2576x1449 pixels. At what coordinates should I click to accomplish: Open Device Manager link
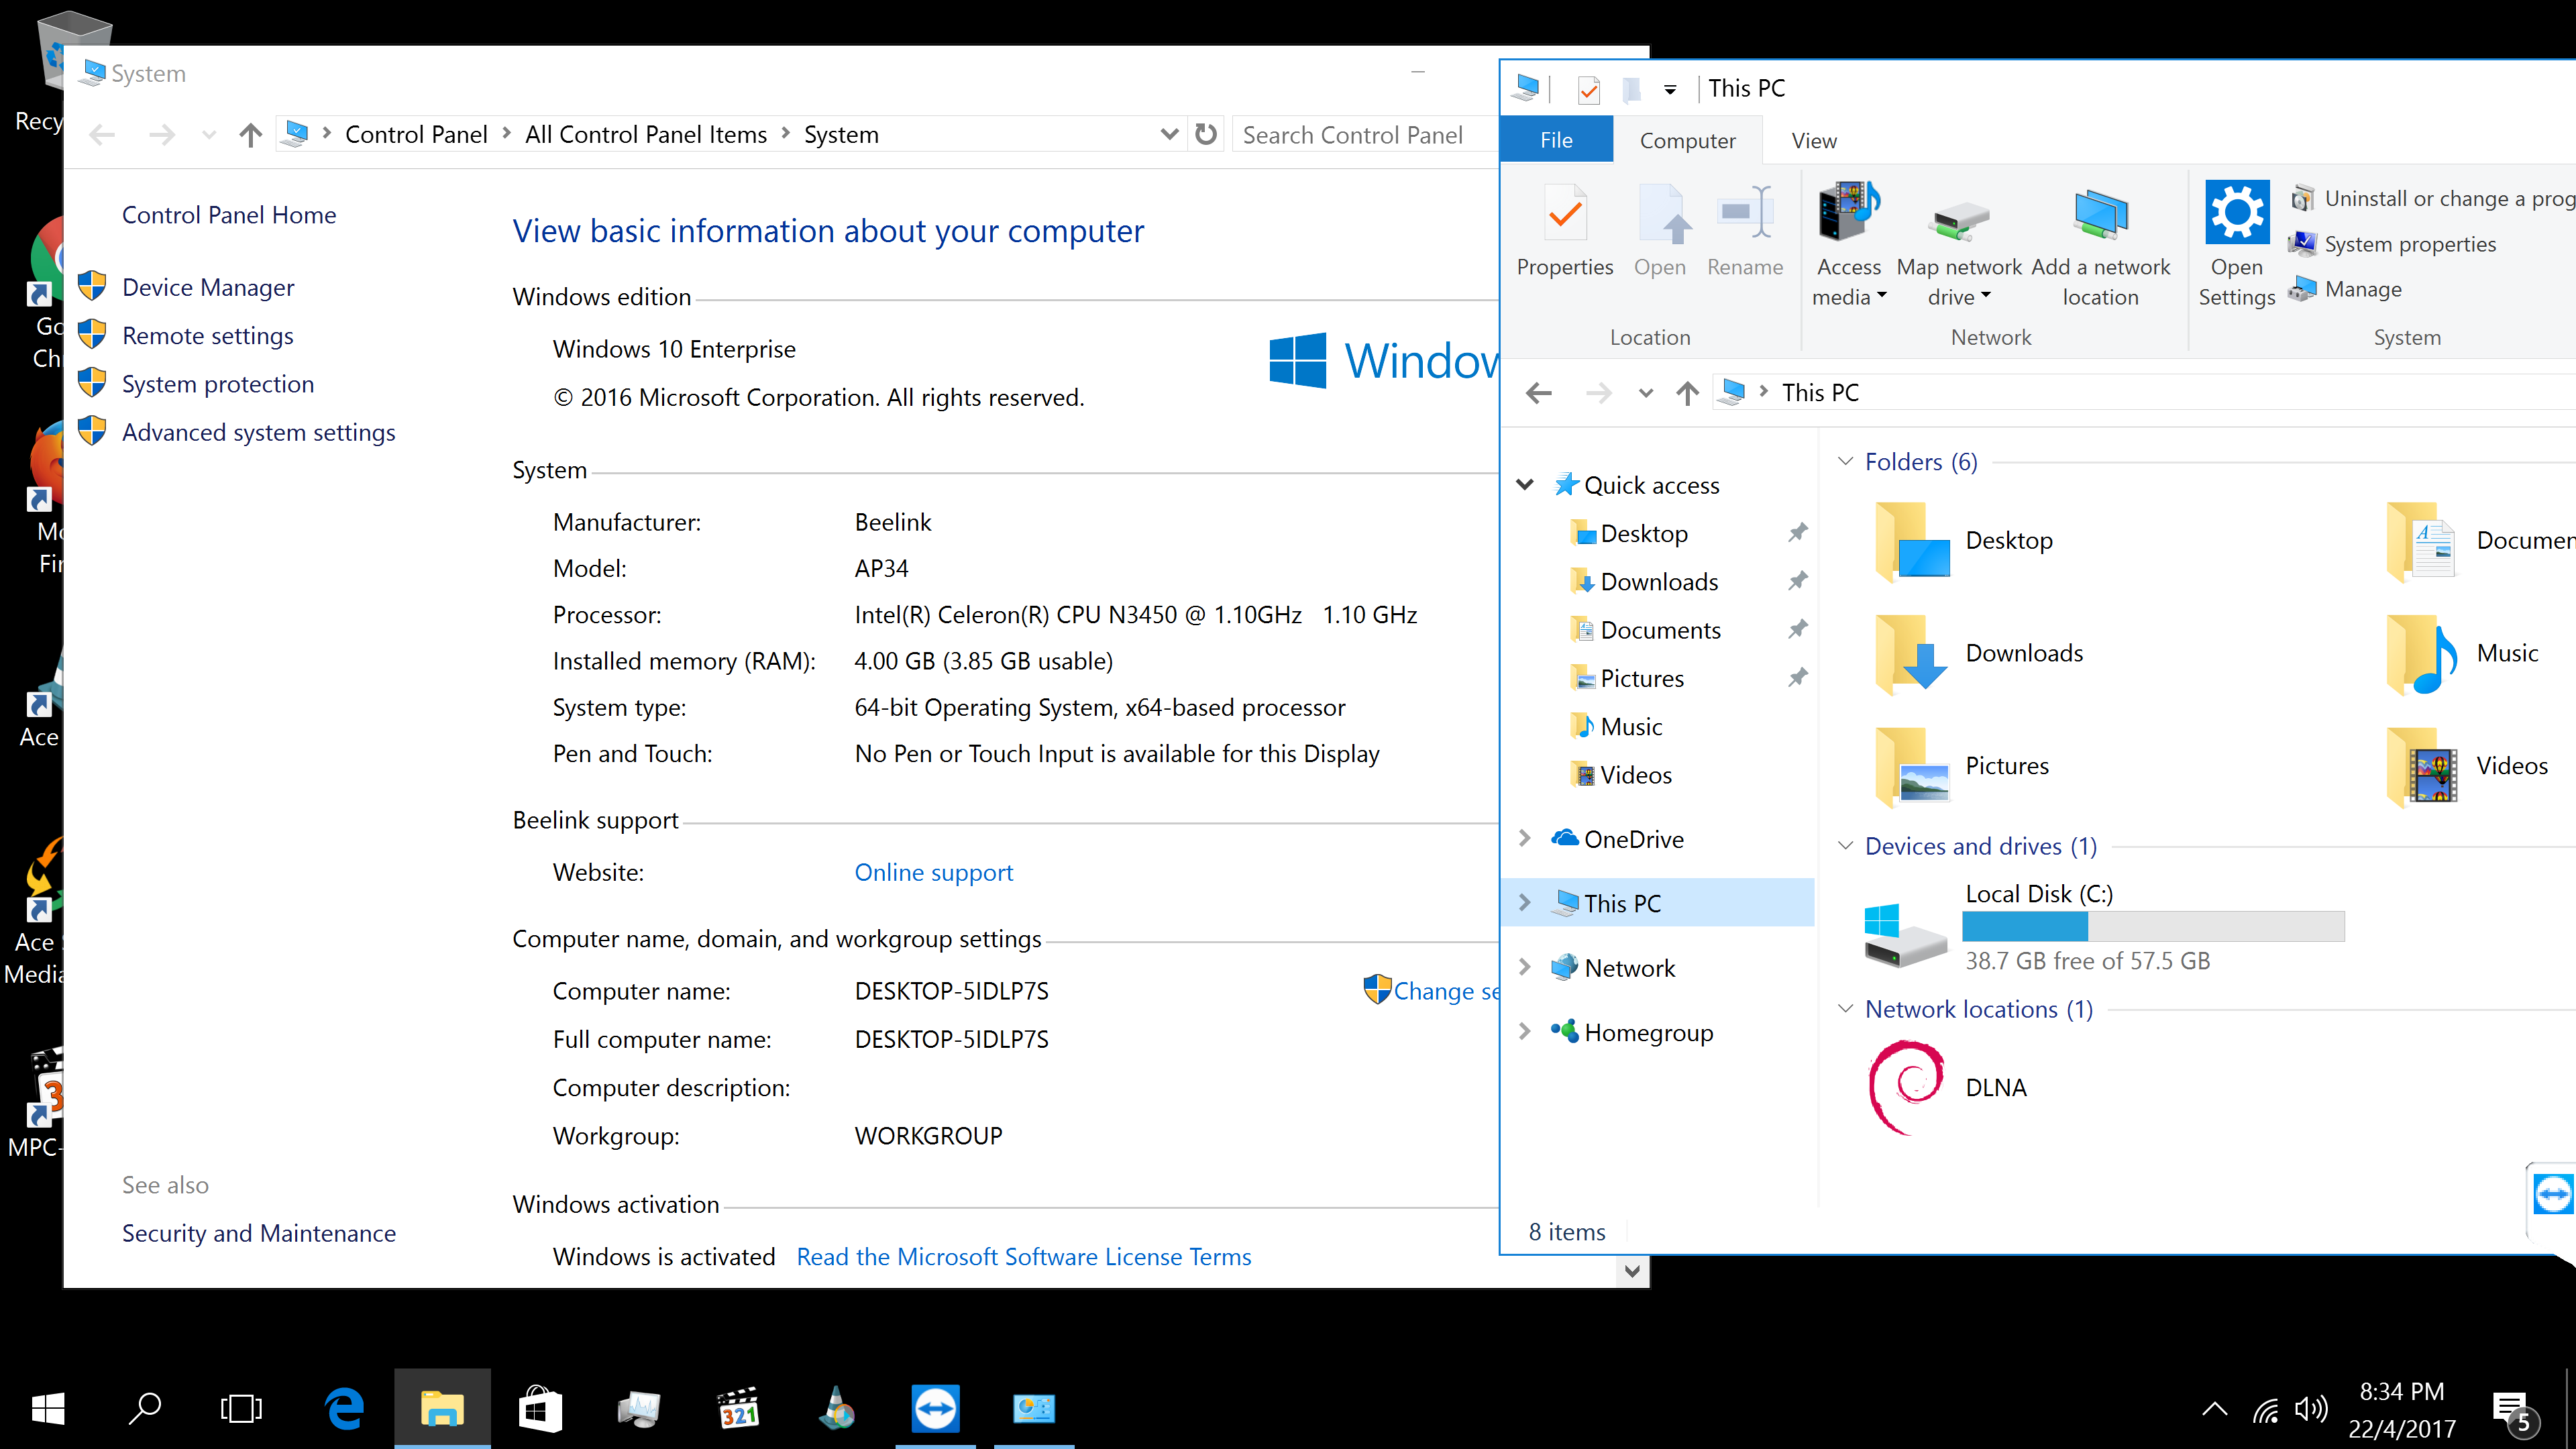point(208,288)
